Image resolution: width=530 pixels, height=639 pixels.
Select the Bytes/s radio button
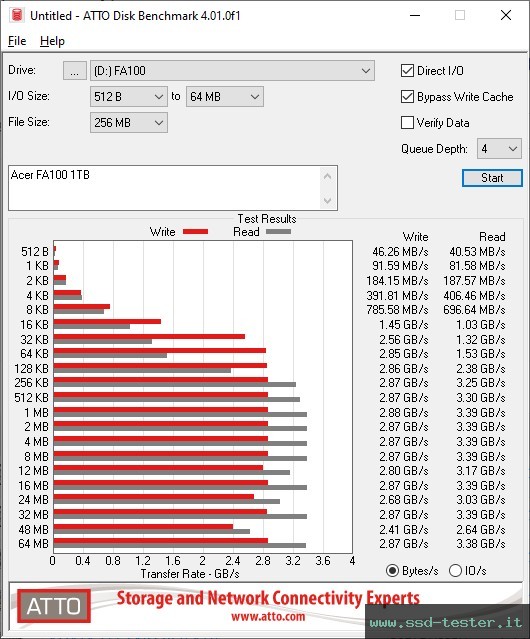392,571
